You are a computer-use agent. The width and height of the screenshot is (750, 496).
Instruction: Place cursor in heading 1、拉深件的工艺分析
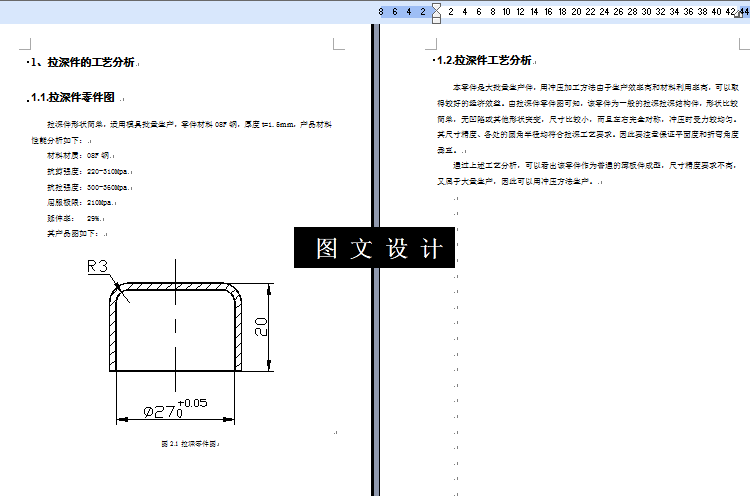pos(82,62)
